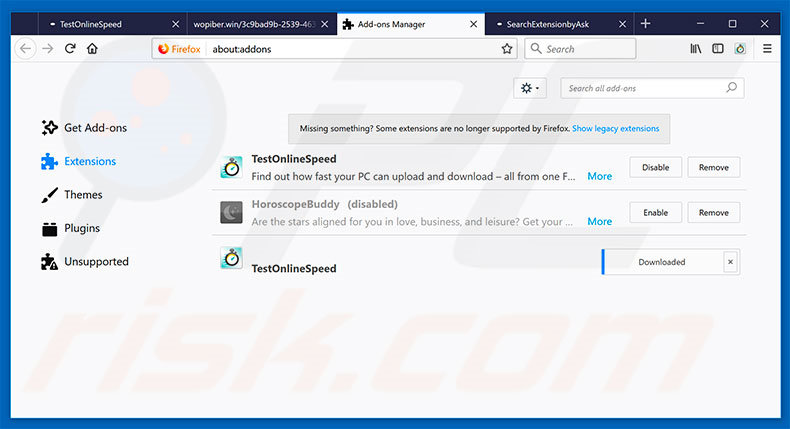Click the magnifier in Search all add-ons
790x429 pixels.
click(731, 88)
